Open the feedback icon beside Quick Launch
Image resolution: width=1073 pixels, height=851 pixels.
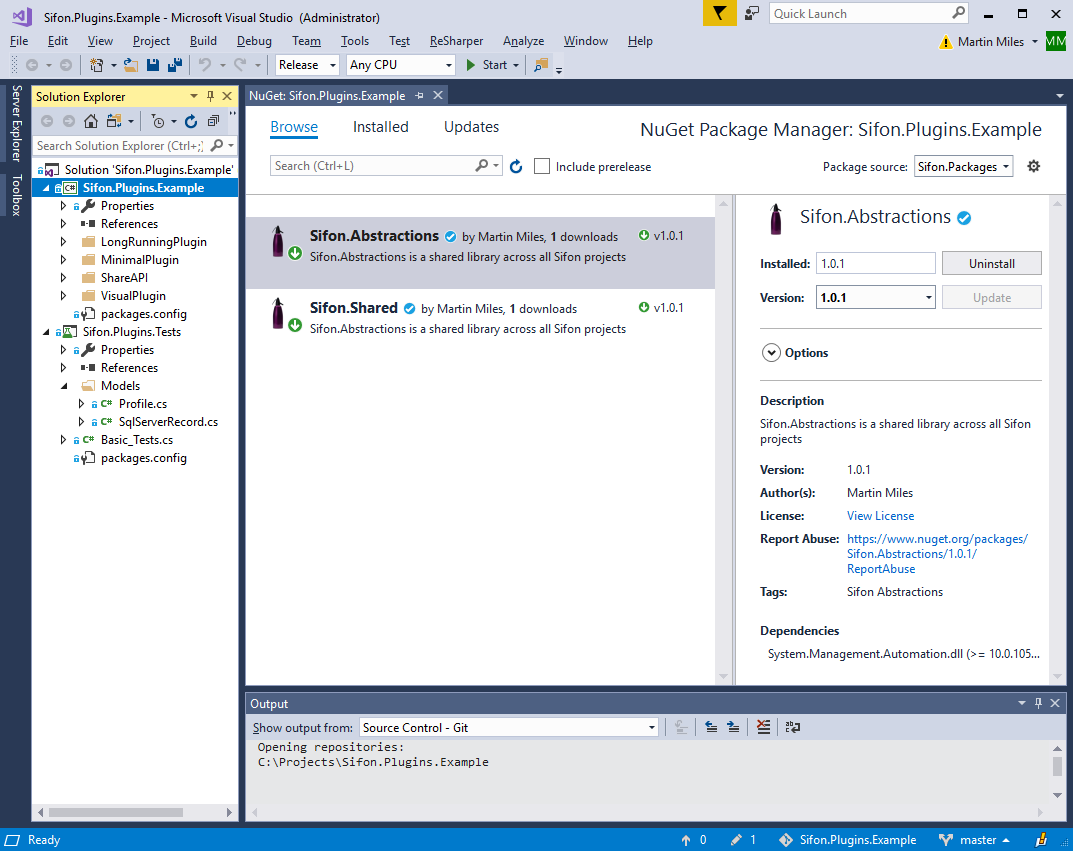tap(752, 14)
